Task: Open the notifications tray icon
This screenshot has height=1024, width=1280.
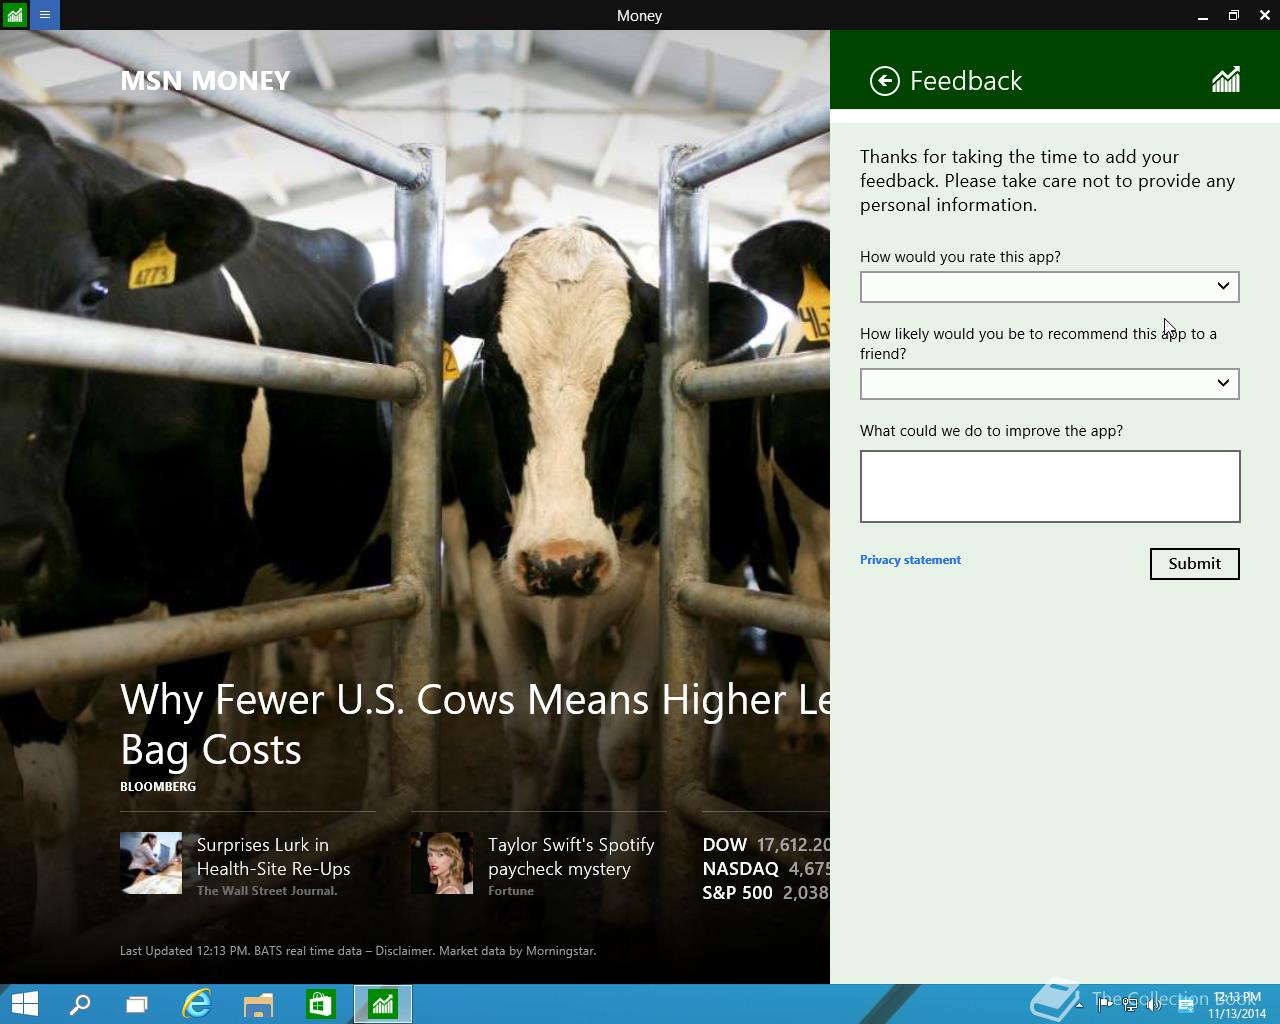Action: [1186, 1005]
